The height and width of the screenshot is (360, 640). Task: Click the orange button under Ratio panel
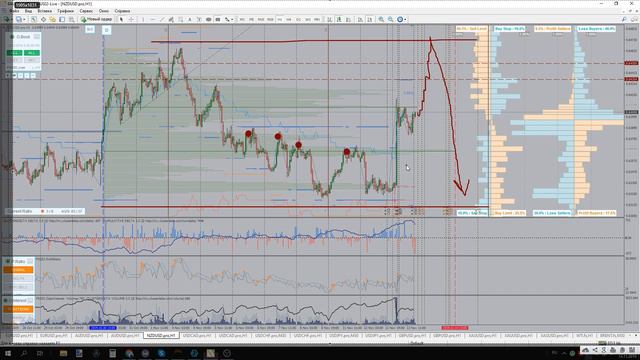tap(18, 270)
